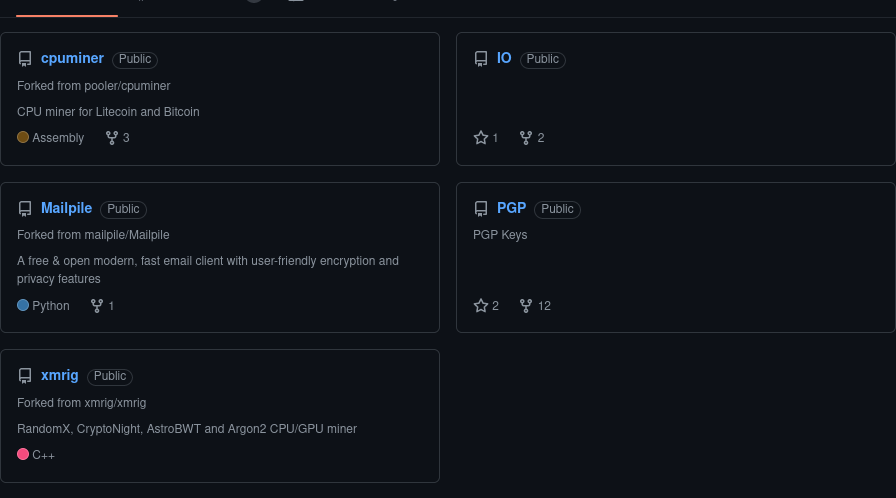This screenshot has width=896, height=498.
Task: Navigate to the IO repository
Action: click(504, 59)
